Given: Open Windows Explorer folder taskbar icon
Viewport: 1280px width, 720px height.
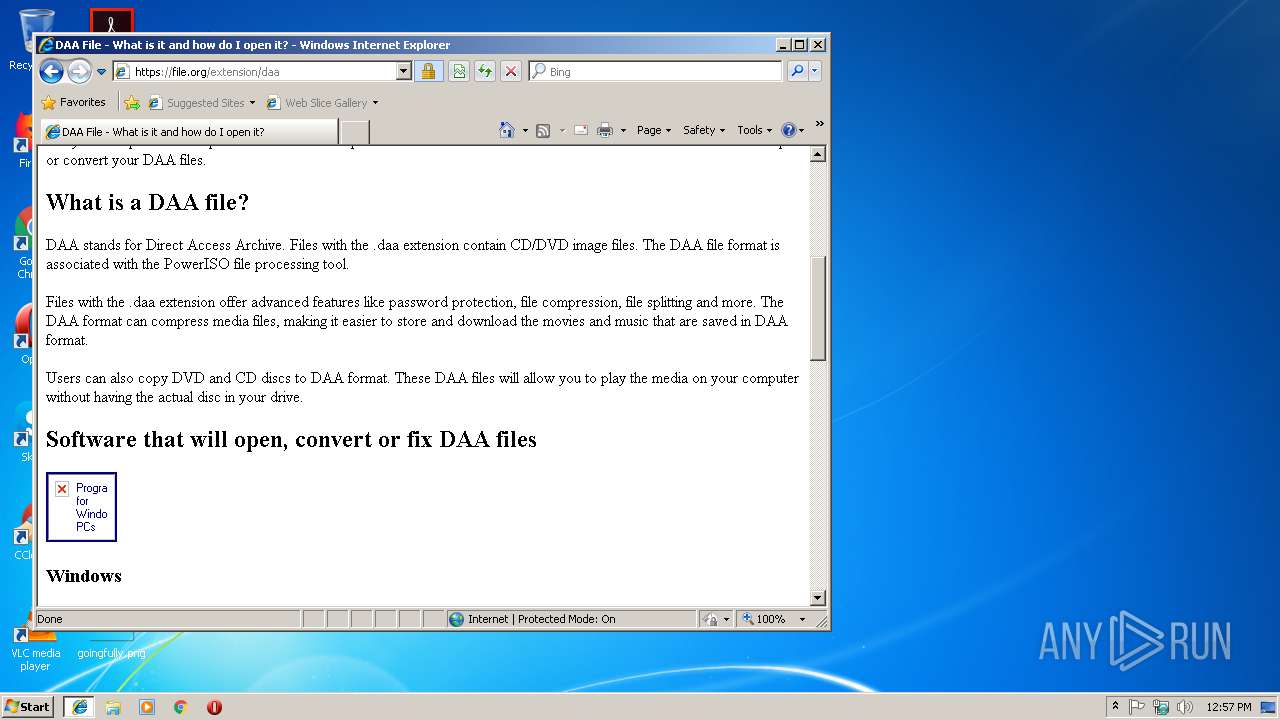Looking at the screenshot, I should [113, 707].
